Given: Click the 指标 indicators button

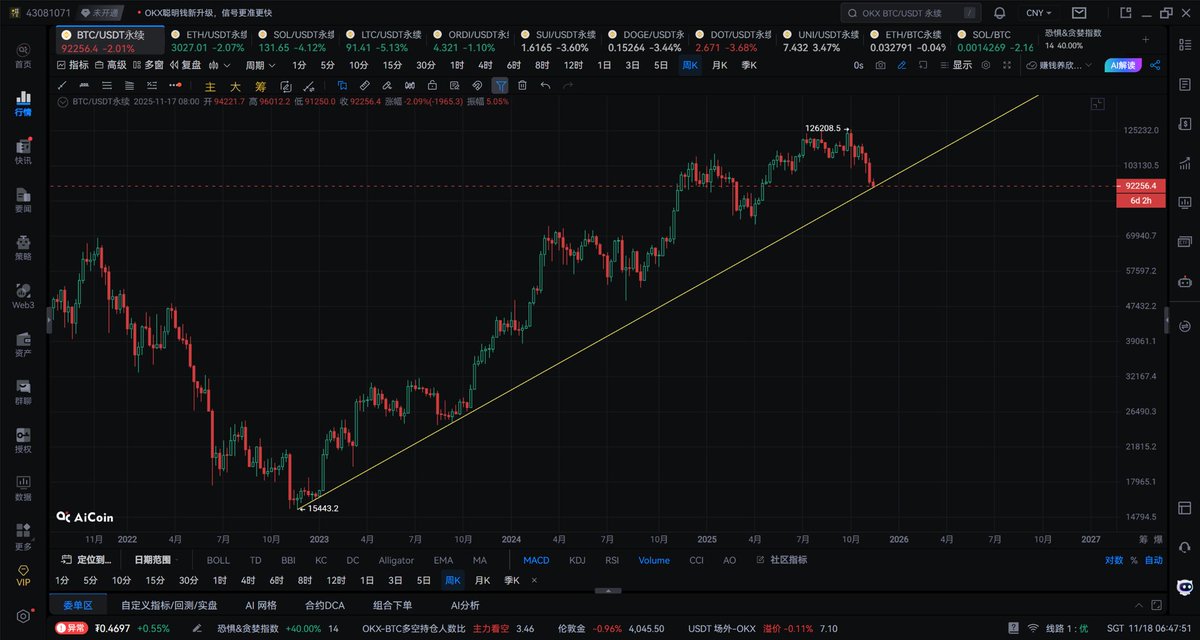Looking at the screenshot, I should pos(72,65).
